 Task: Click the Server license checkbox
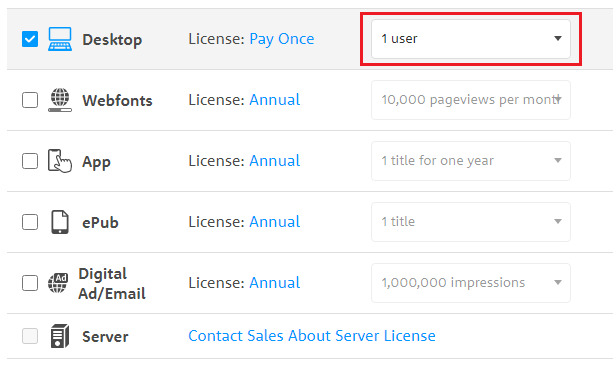coord(30,336)
